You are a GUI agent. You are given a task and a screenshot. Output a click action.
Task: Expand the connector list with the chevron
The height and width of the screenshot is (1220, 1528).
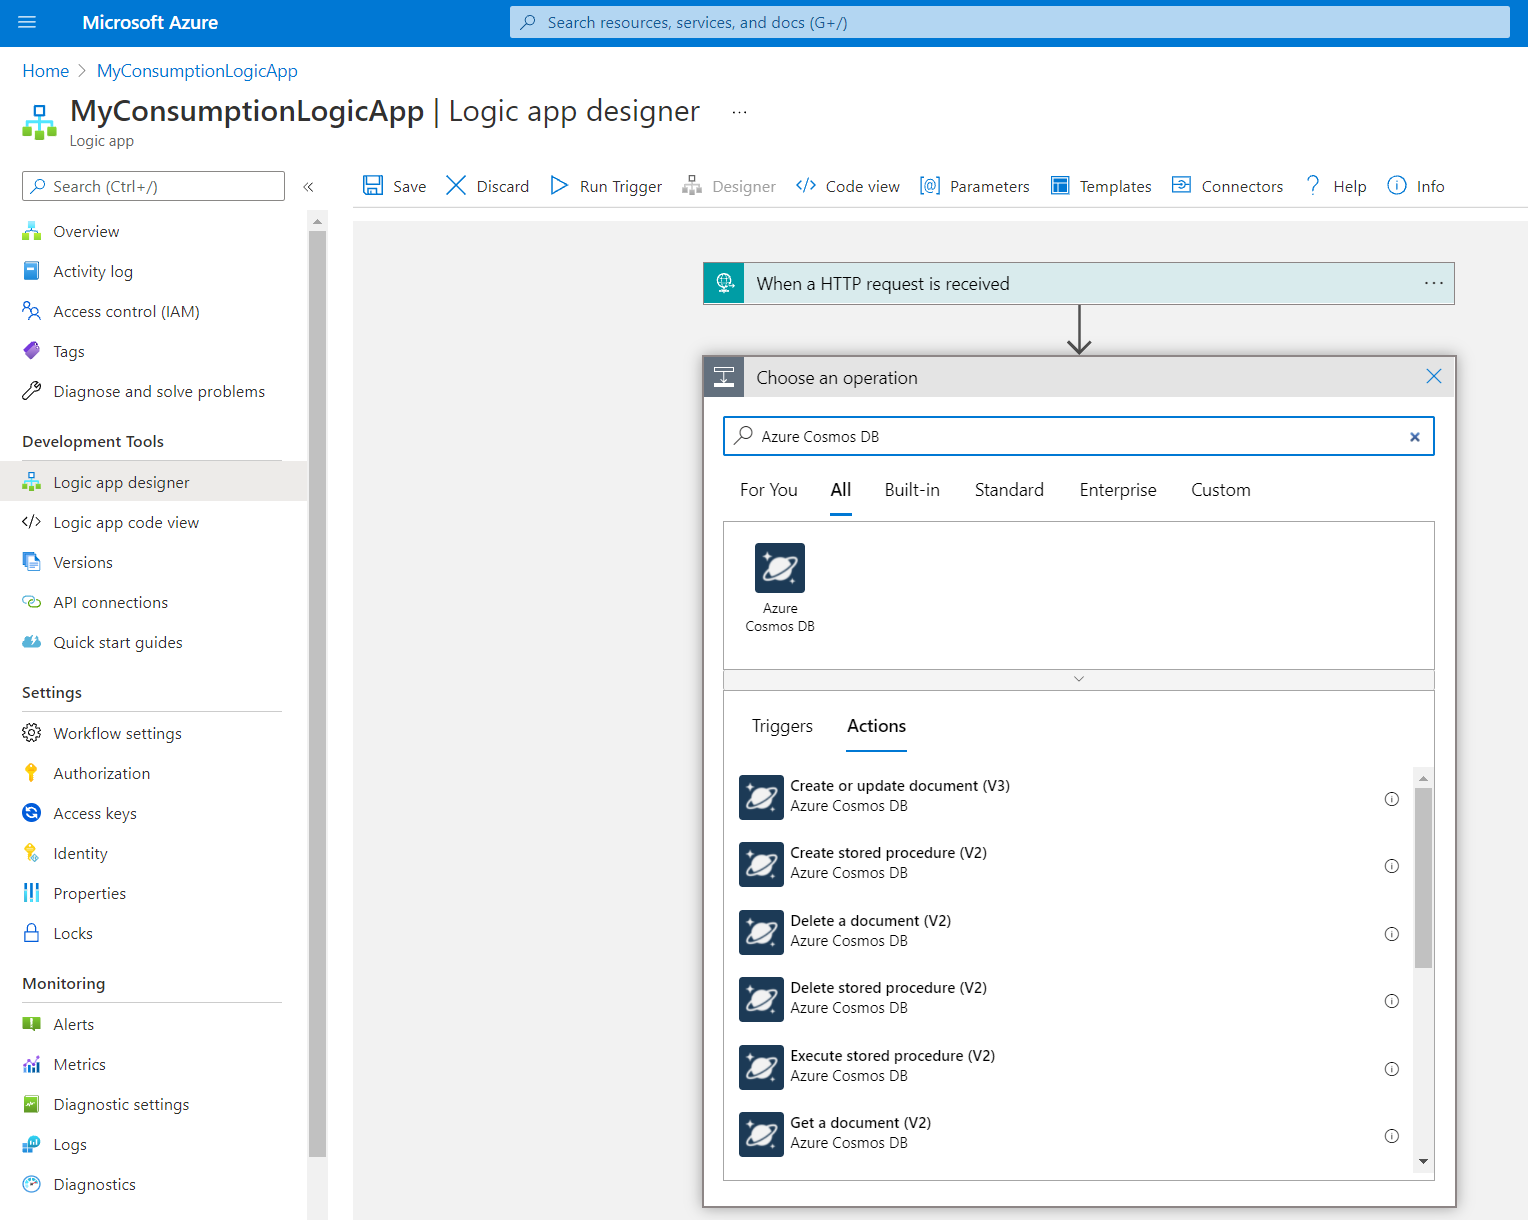[1079, 679]
